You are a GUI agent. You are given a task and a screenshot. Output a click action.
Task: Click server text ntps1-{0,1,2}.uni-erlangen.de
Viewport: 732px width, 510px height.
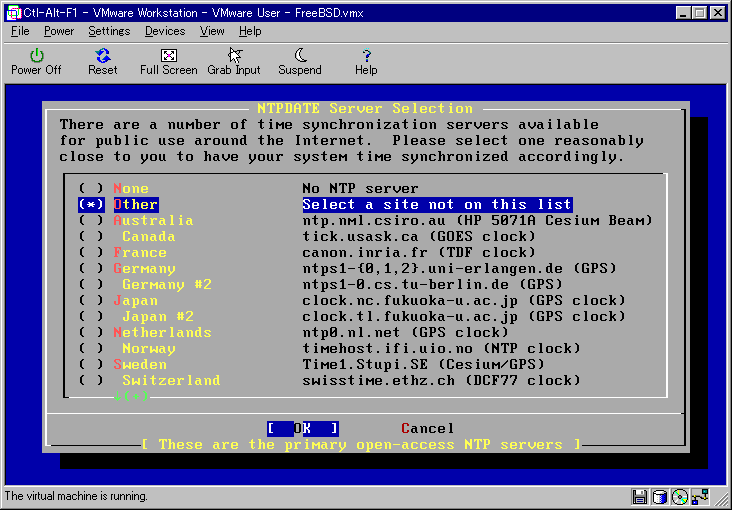(433, 269)
